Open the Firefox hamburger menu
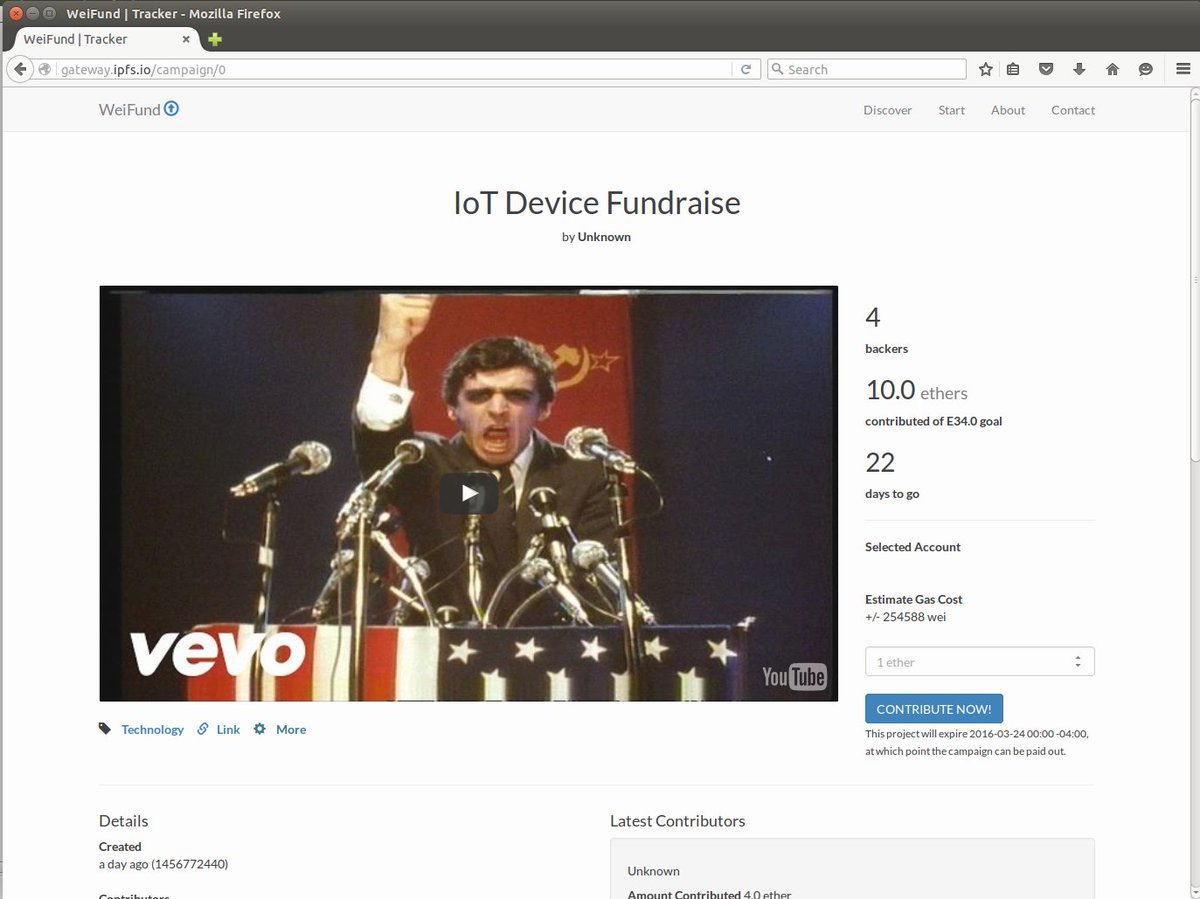 (x=1183, y=69)
